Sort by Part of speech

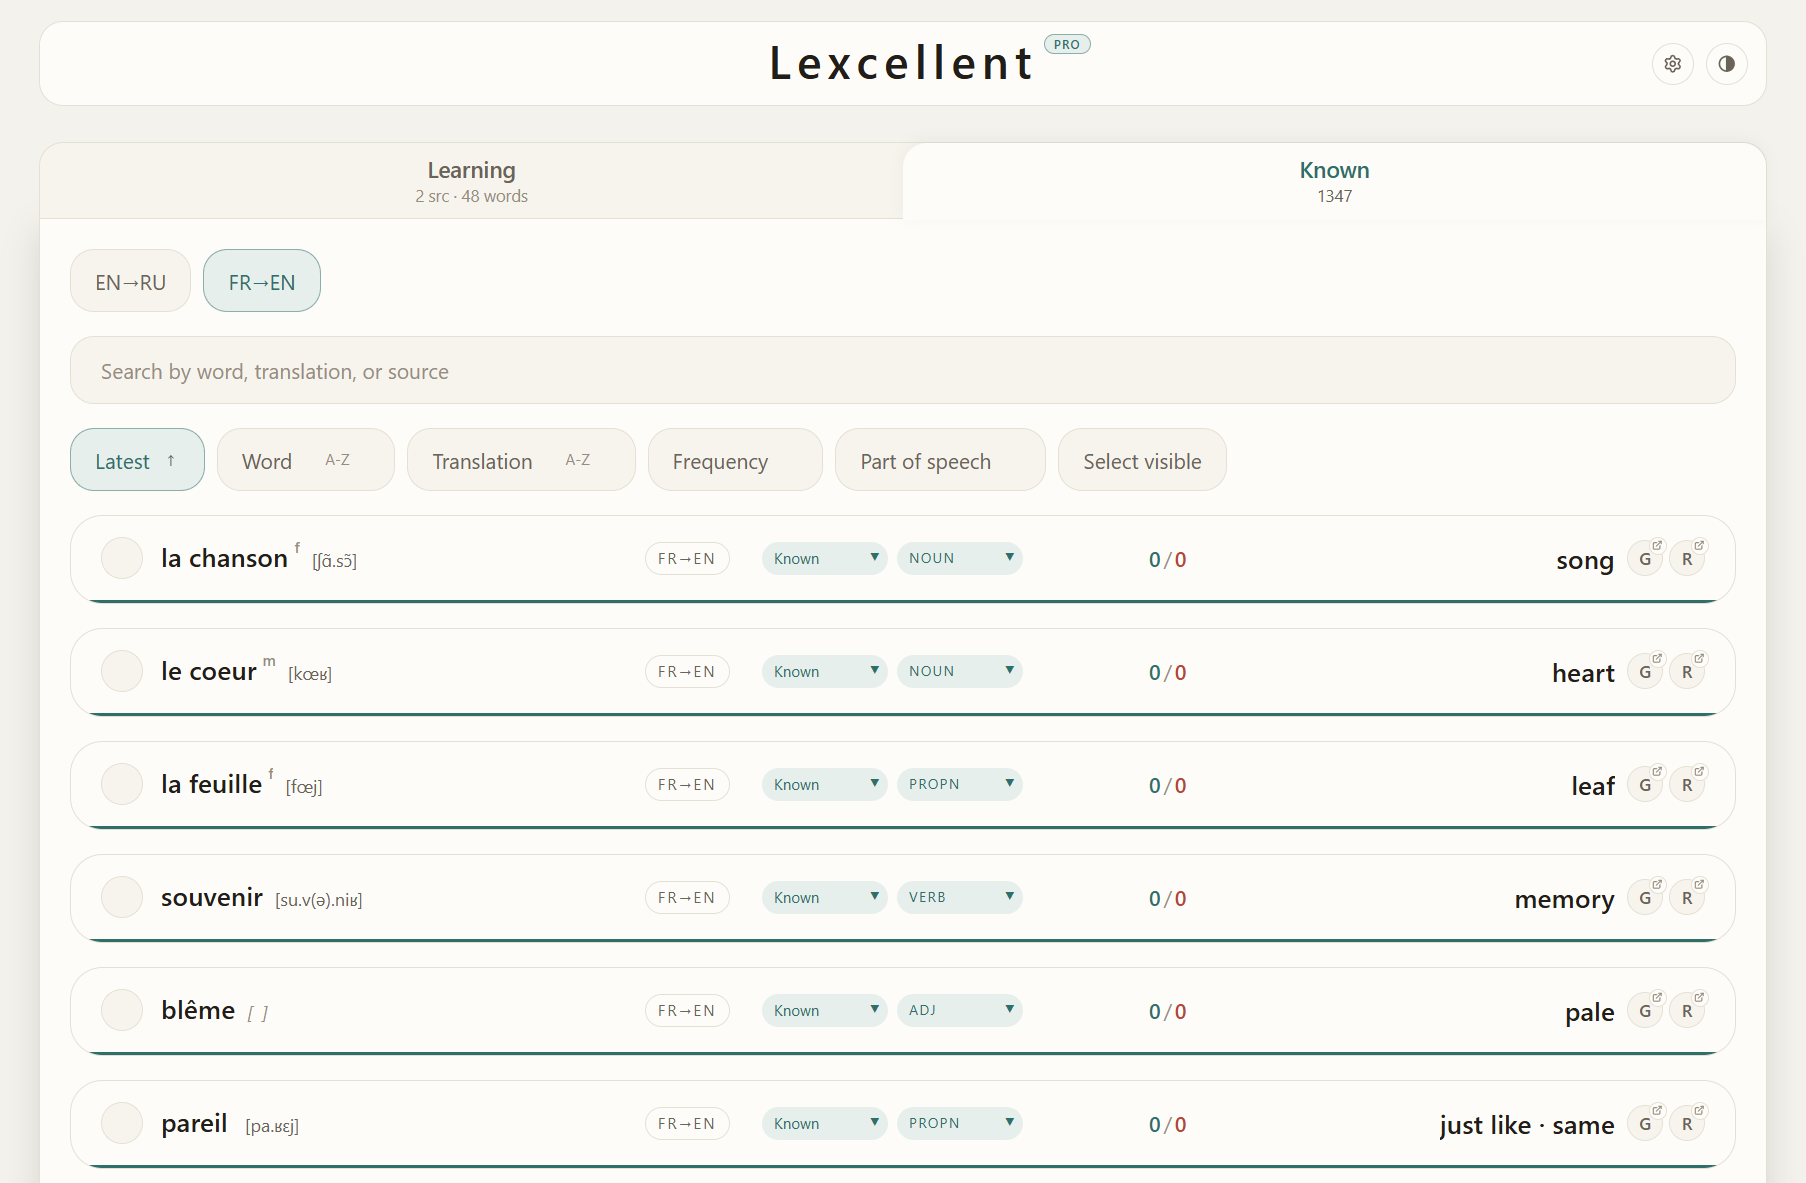(940, 460)
